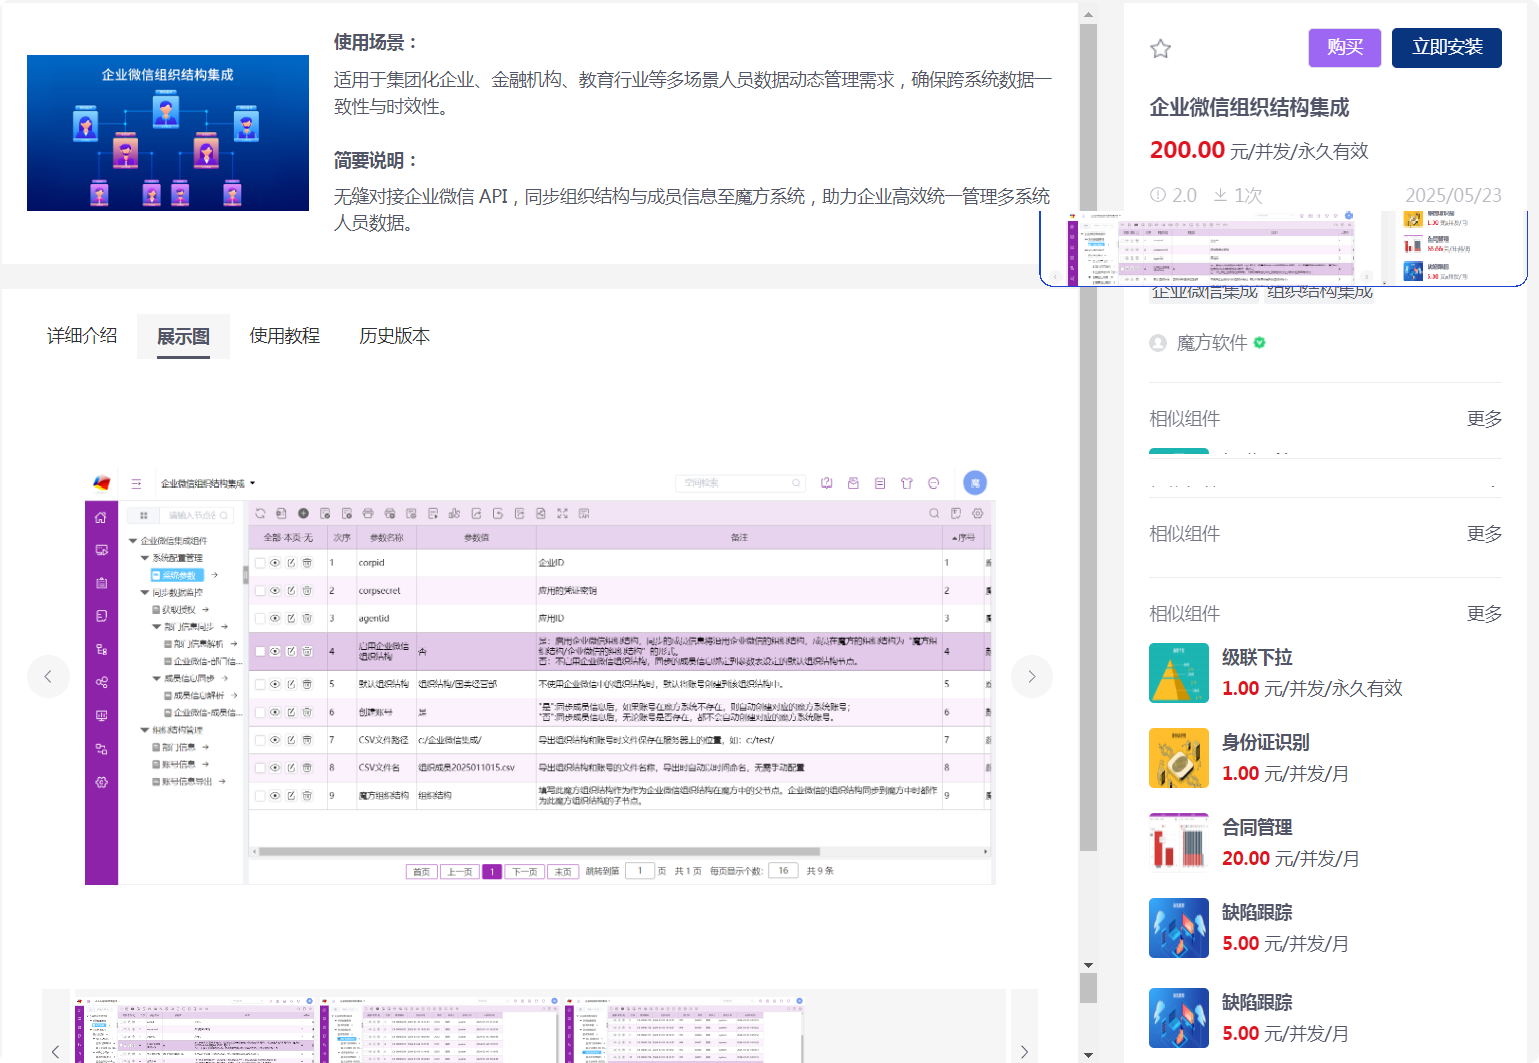Click the 立即安装 button

(1447, 48)
